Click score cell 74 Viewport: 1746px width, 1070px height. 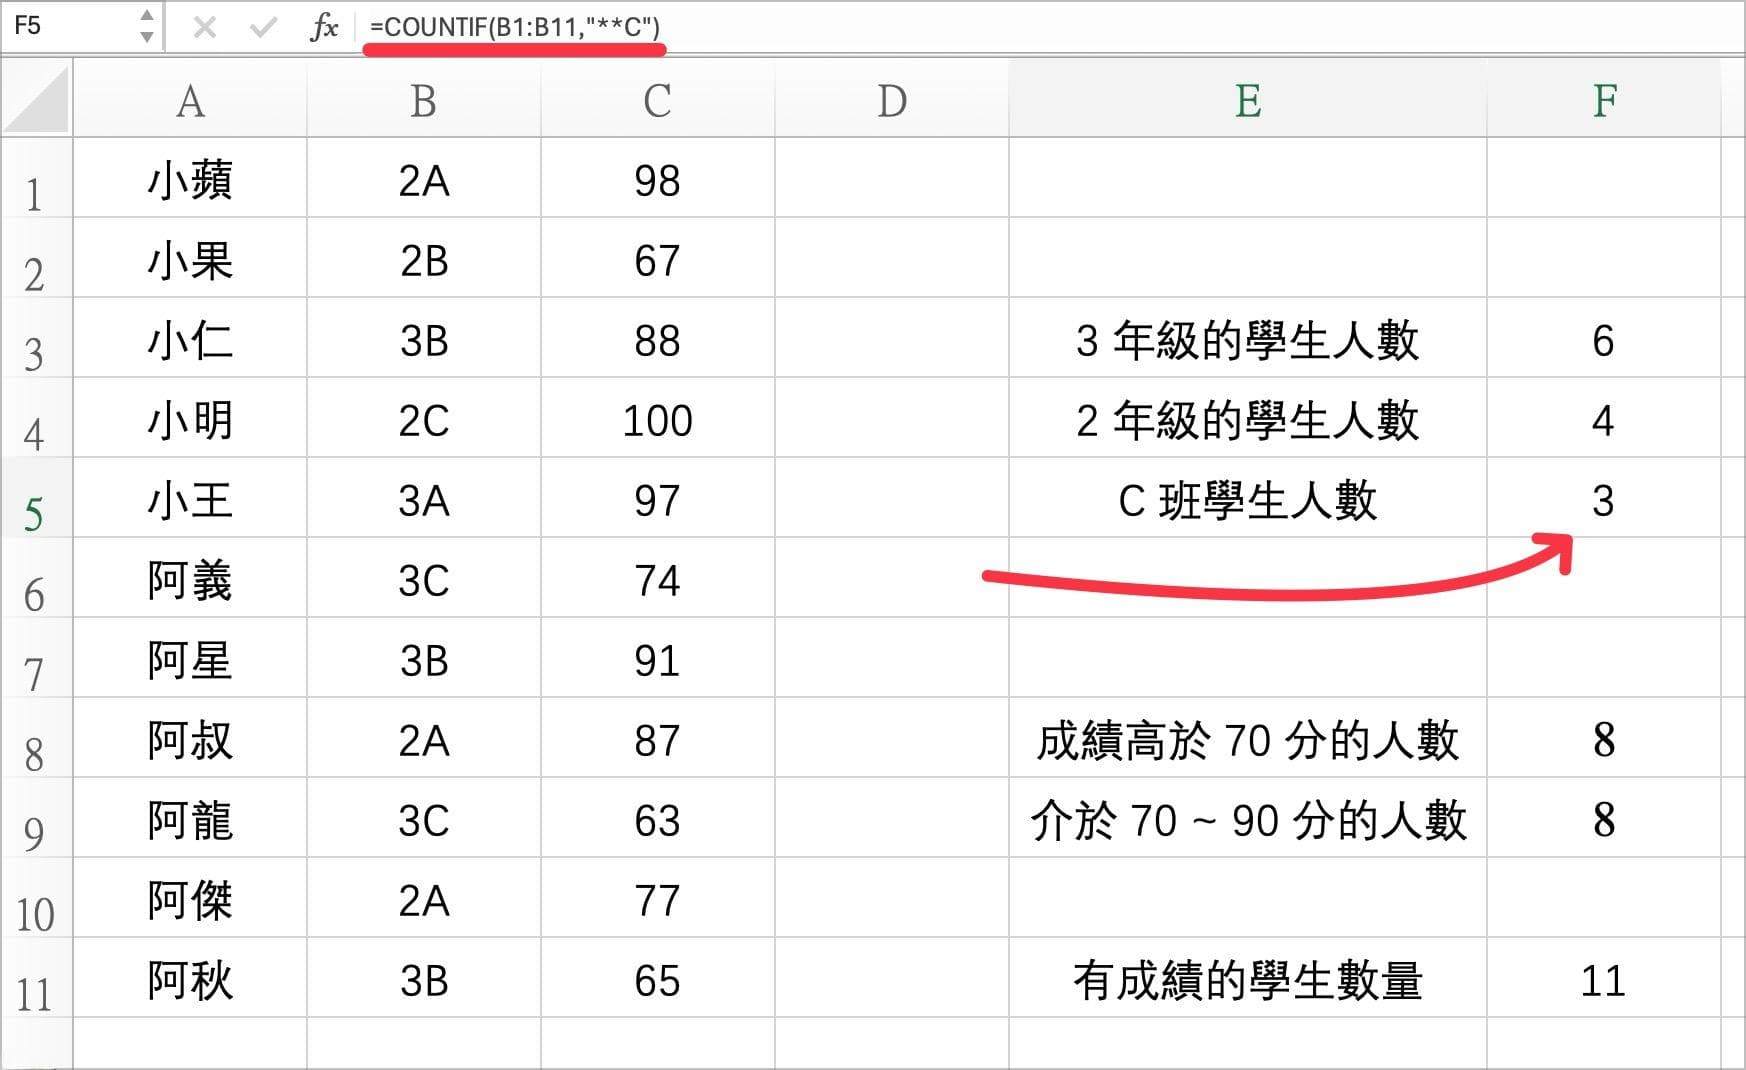(658, 578)
